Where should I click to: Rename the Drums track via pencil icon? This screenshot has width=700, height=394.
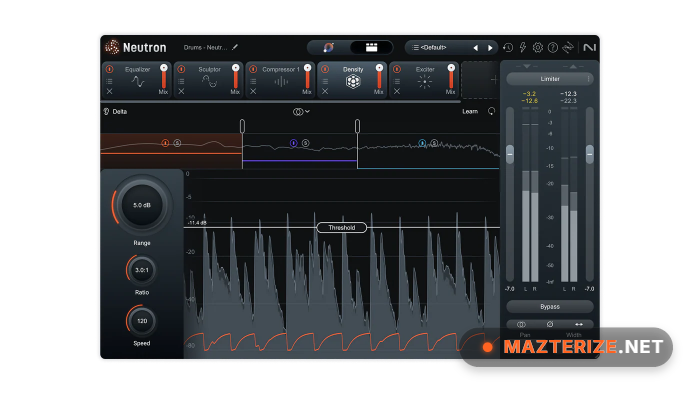click(x=235, y=47)
